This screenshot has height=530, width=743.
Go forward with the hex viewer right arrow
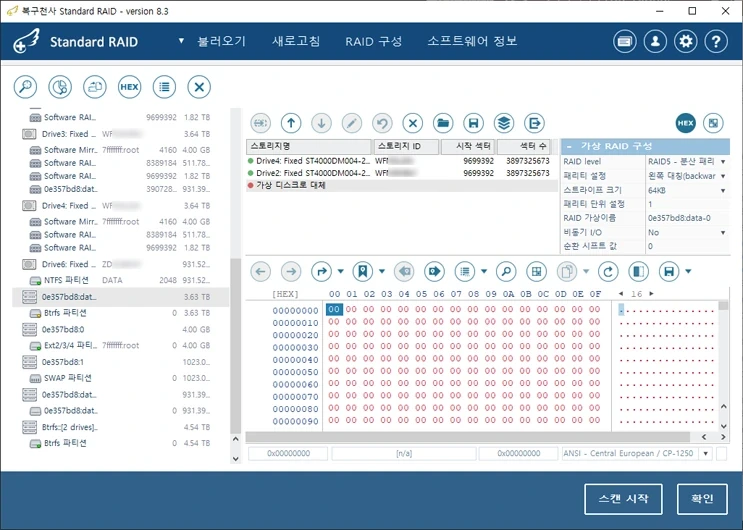pyautogui.click(x=291, y=272)
